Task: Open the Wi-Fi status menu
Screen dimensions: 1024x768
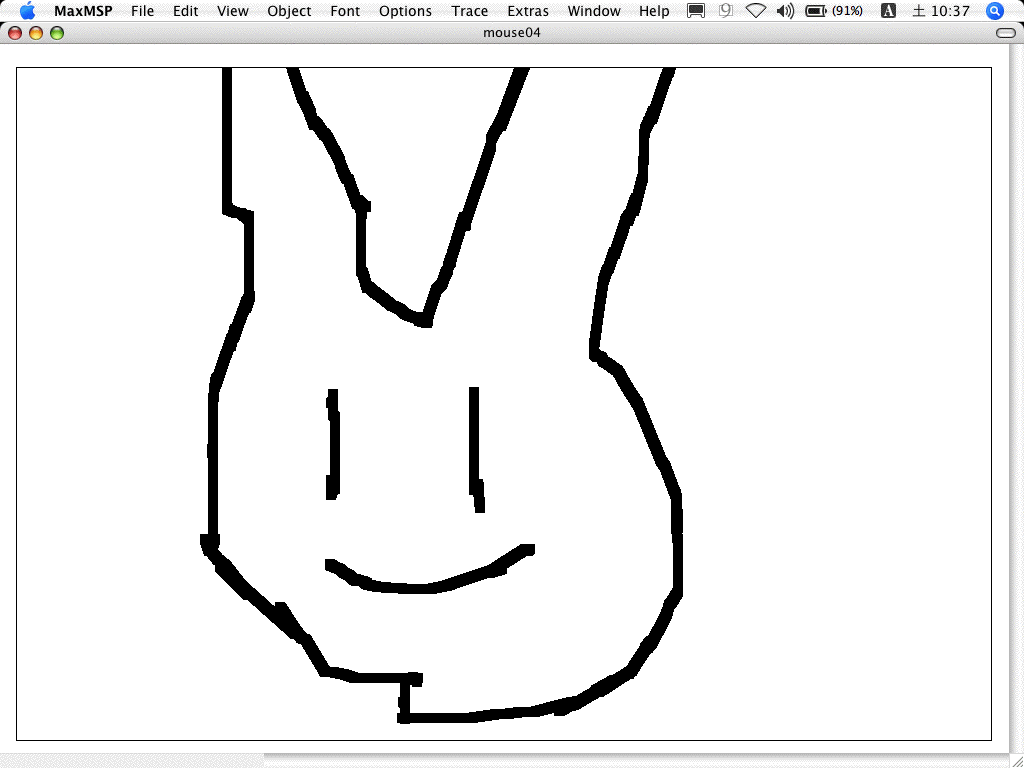Action: pyautogui.click(x=756, y=10)
